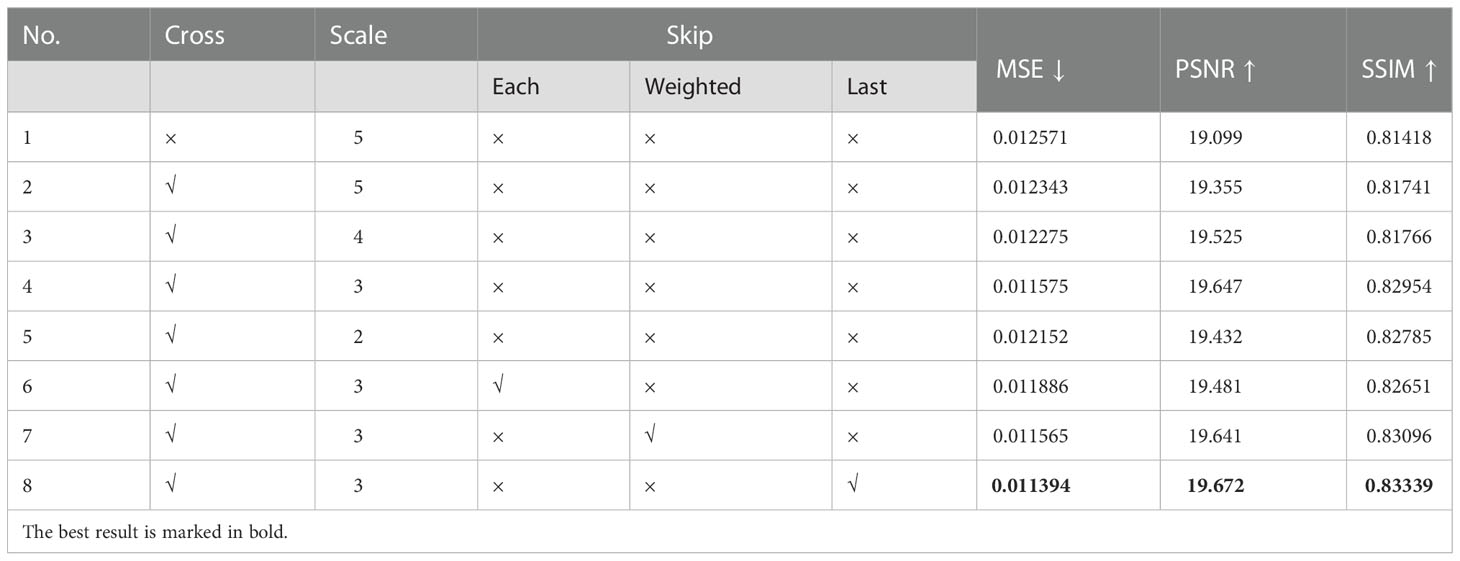Click the Last sub-column header
The height and width of the screenshot is (561, 1460).
pos(866,87)
